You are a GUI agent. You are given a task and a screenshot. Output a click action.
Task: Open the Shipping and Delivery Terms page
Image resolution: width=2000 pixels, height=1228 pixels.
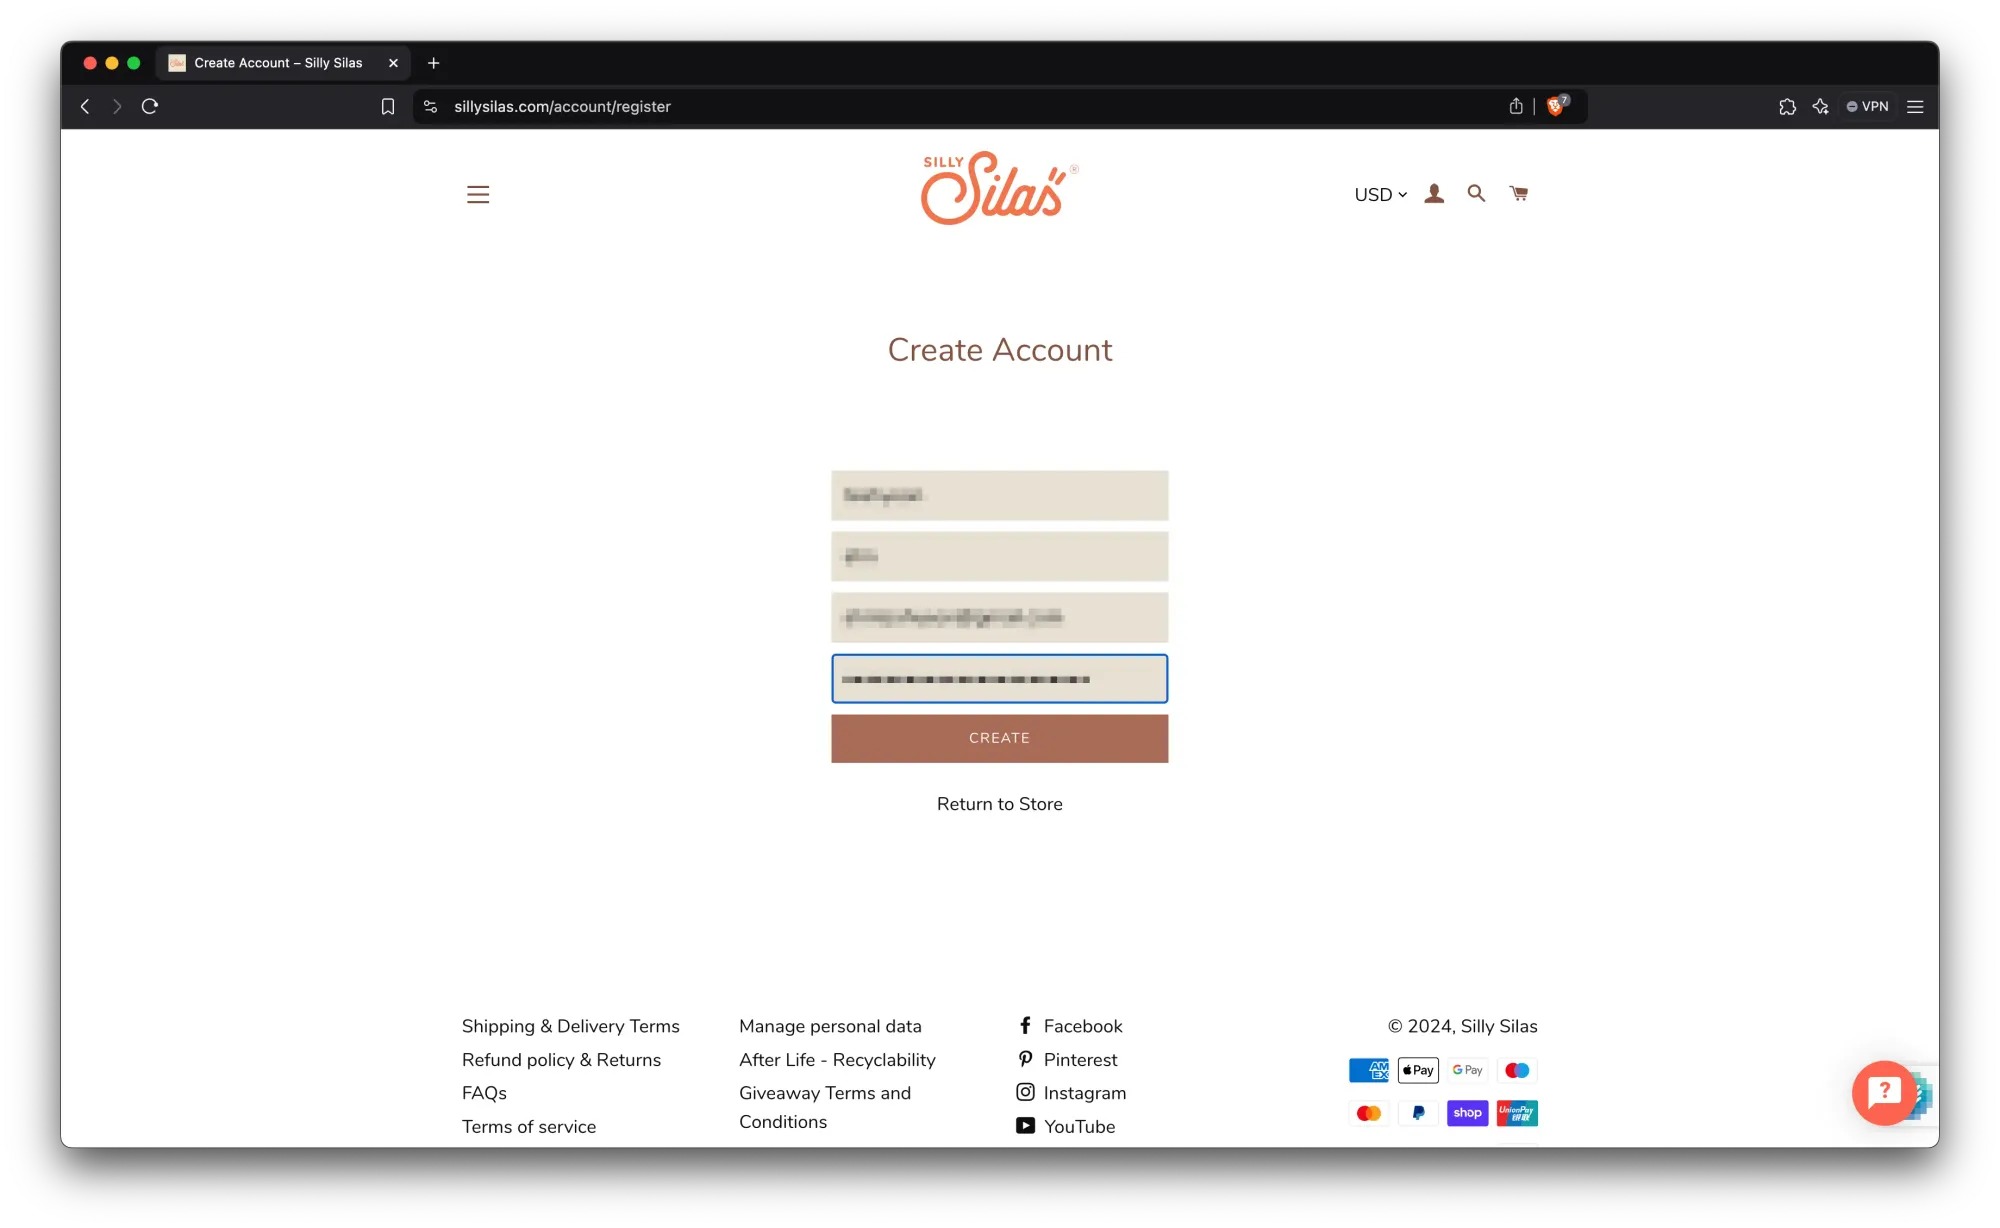click(570, 1025)
